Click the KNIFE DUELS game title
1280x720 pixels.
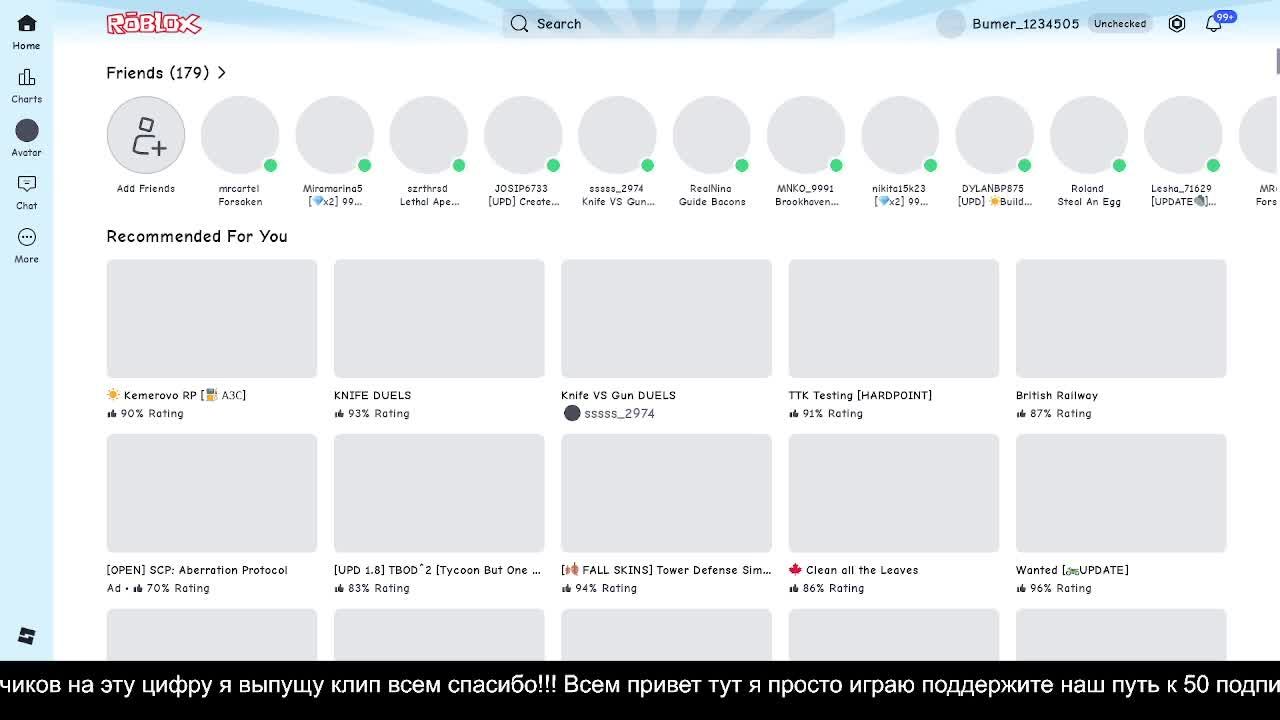pos(372,395)
